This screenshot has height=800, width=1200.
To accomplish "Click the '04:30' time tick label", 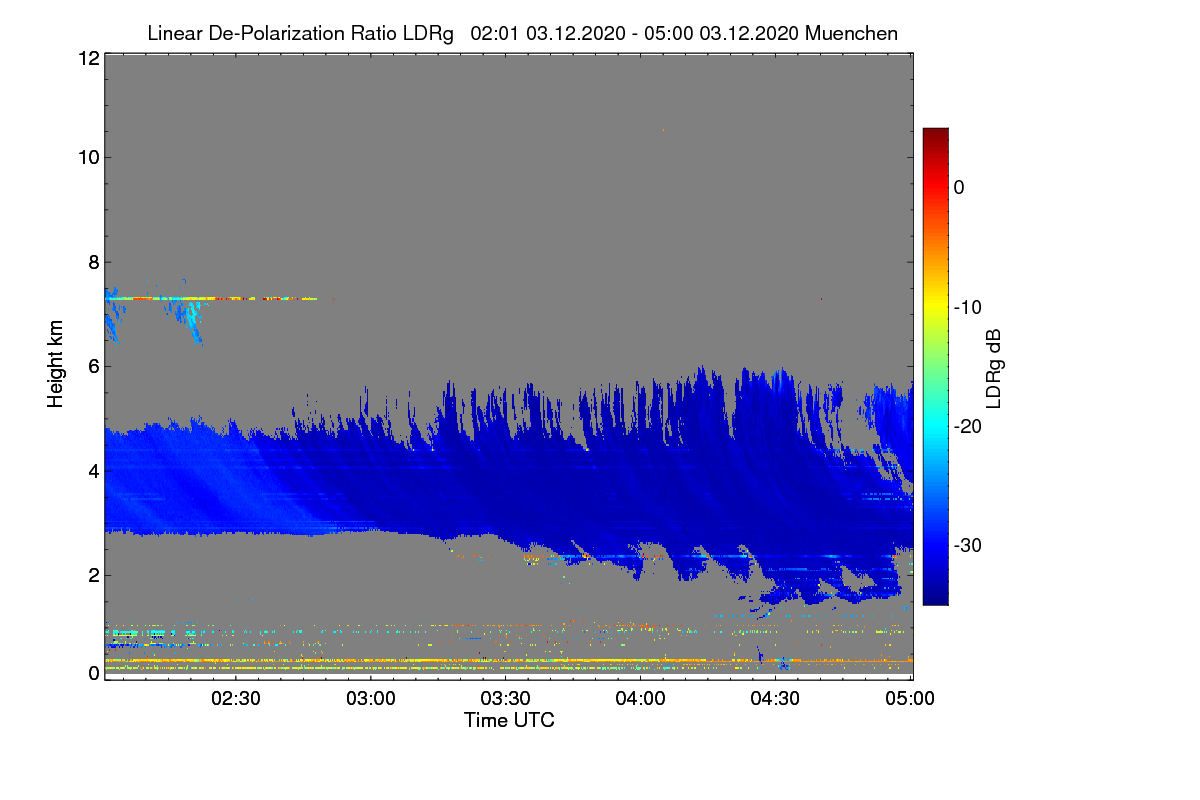I will 776,699.
